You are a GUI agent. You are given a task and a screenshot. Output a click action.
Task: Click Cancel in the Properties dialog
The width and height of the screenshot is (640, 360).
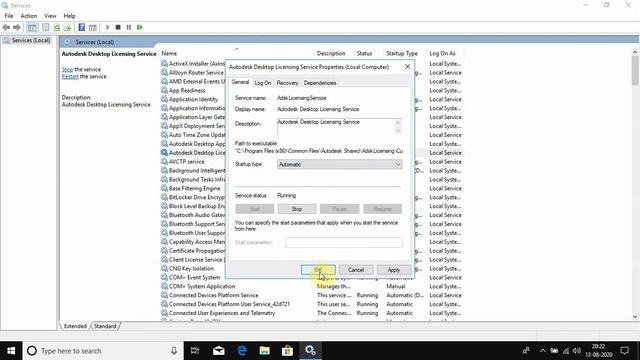click(x=356, y=270)
